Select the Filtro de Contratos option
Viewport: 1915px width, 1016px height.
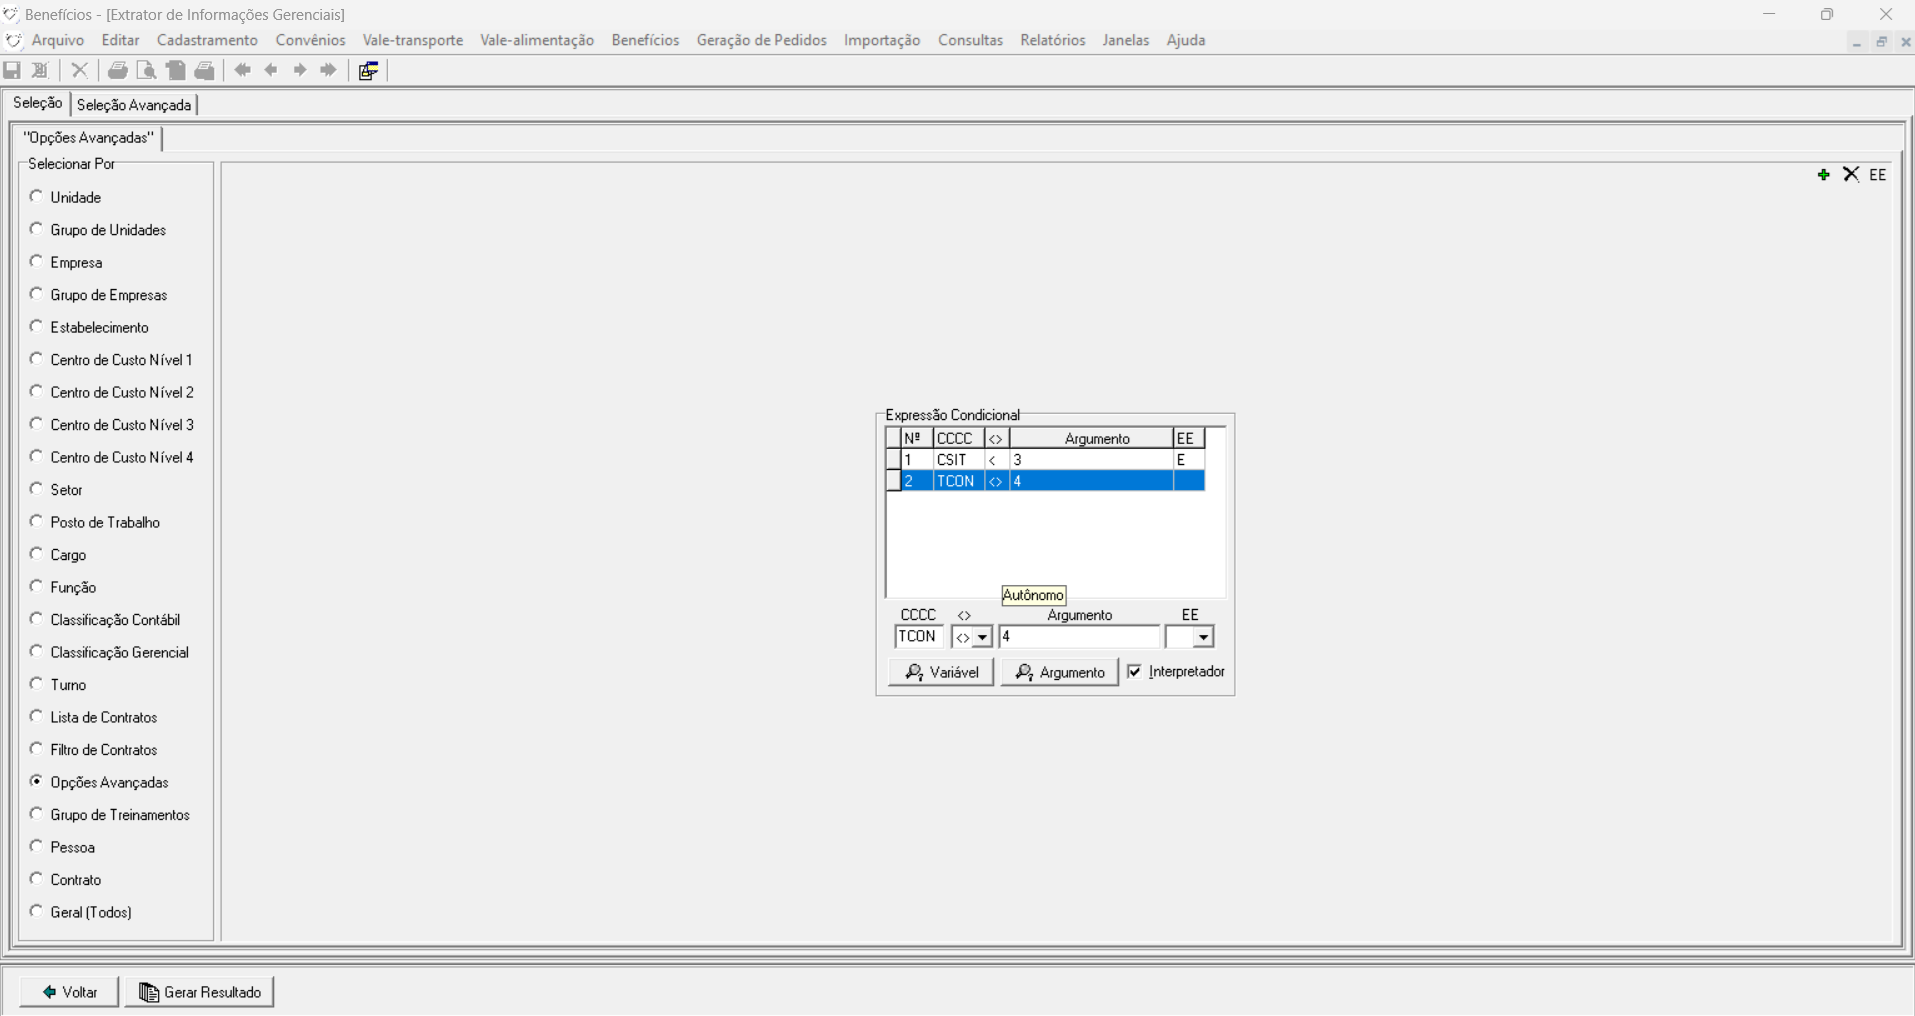coord(37,749)
